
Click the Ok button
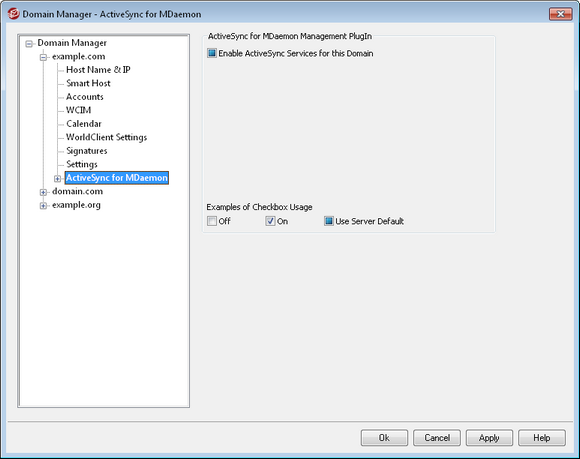[x=384, y=438]
